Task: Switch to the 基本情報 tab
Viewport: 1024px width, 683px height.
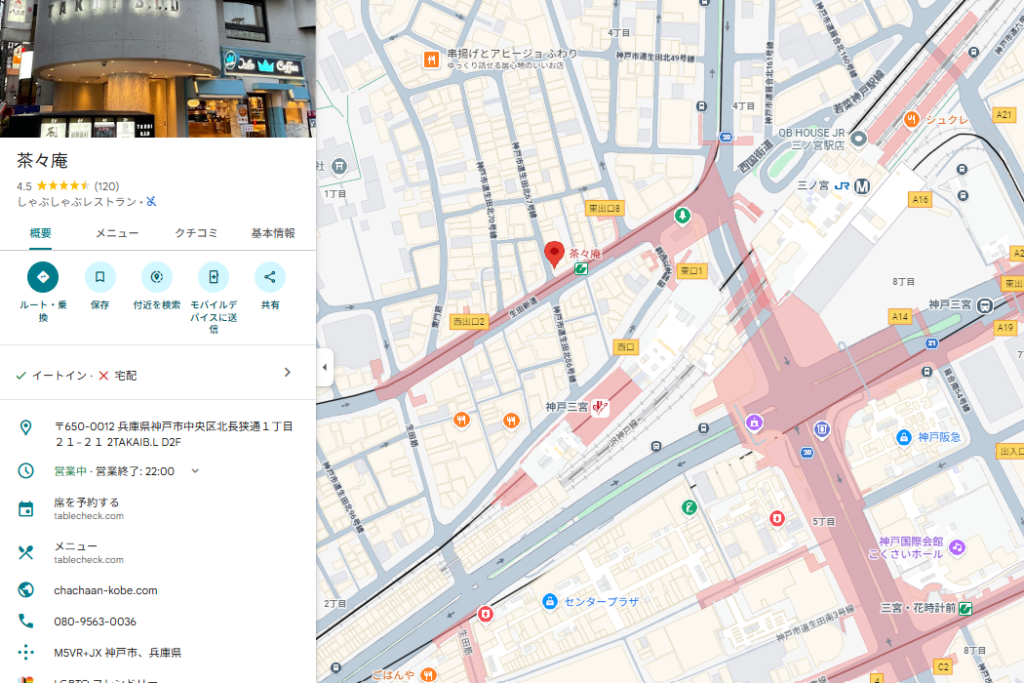Action: click(x=273, y=233)
